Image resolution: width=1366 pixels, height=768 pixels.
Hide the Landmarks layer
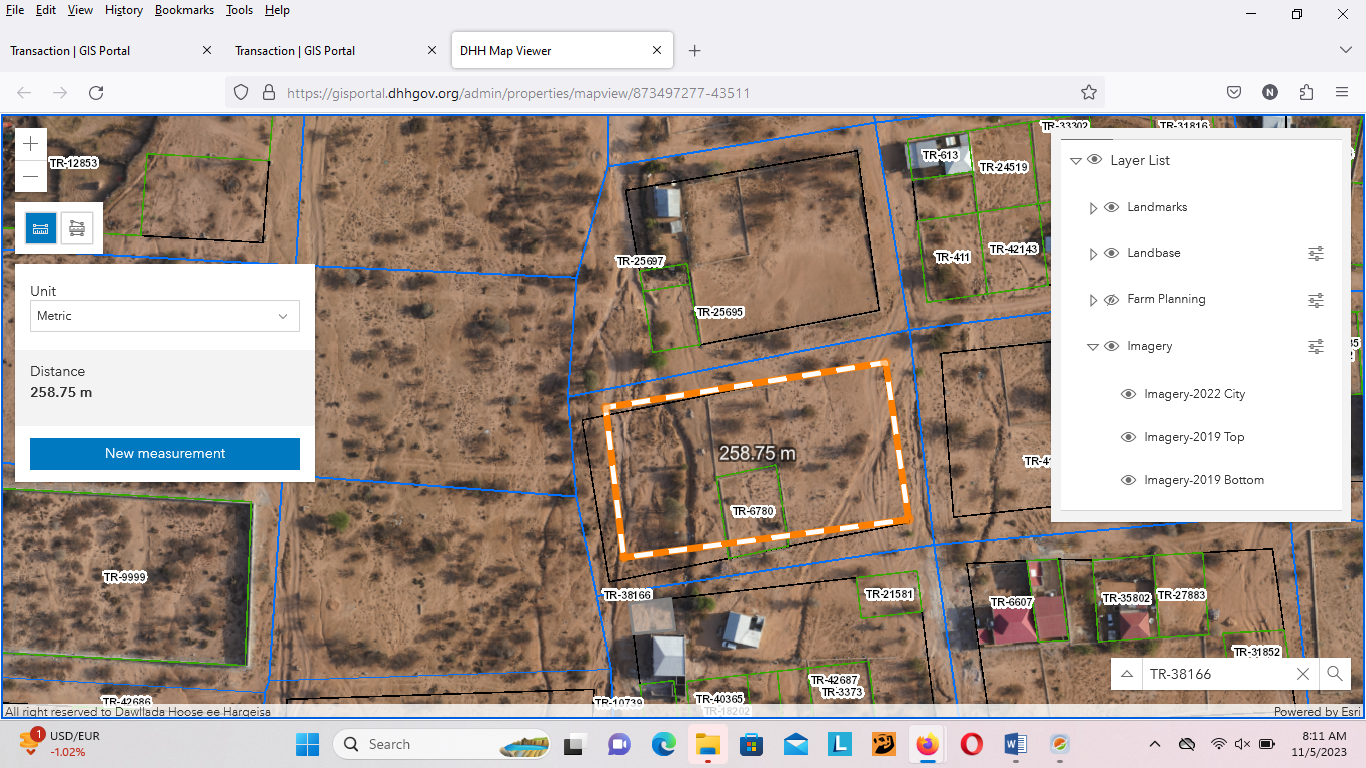(1111, 207)
